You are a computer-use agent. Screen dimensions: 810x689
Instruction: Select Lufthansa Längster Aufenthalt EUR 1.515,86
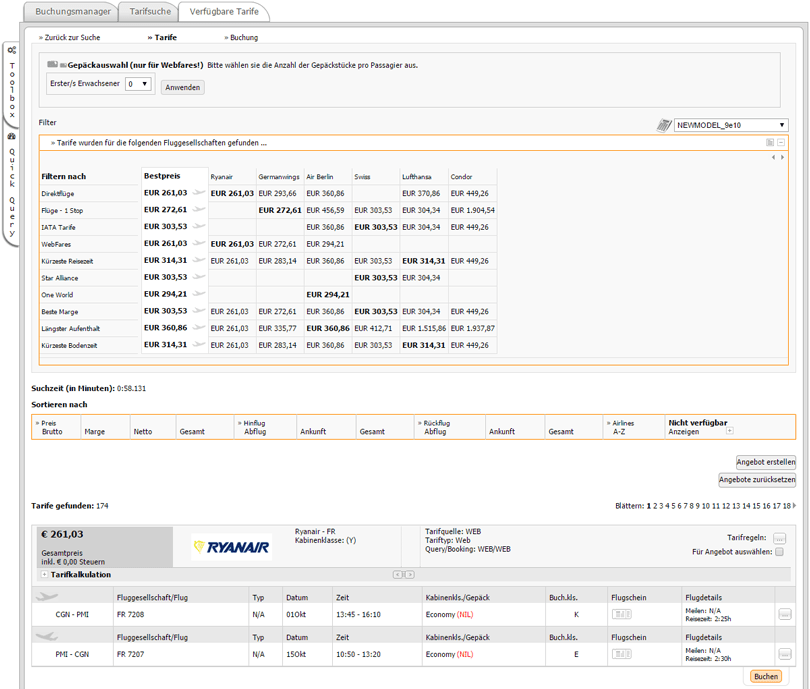click(424, 328)
